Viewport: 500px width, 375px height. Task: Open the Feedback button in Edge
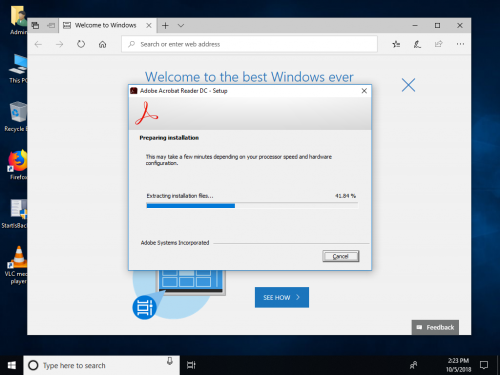[435, 327]
